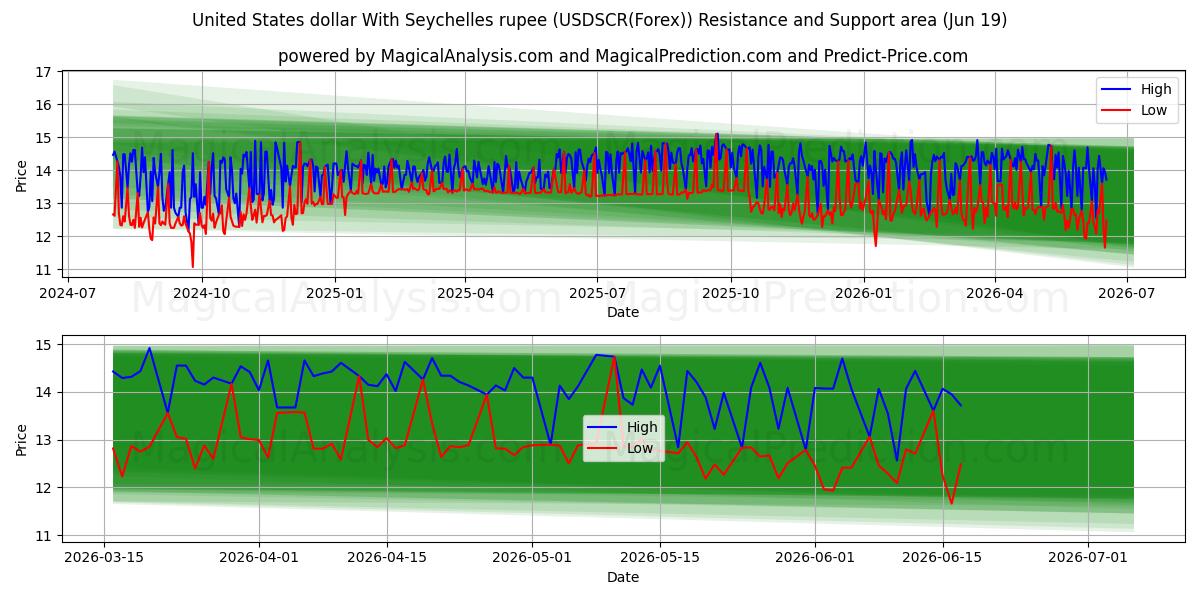Click the top chart 'Price' axis label
The image size is (1200, 600).
[x=22, y=174]
